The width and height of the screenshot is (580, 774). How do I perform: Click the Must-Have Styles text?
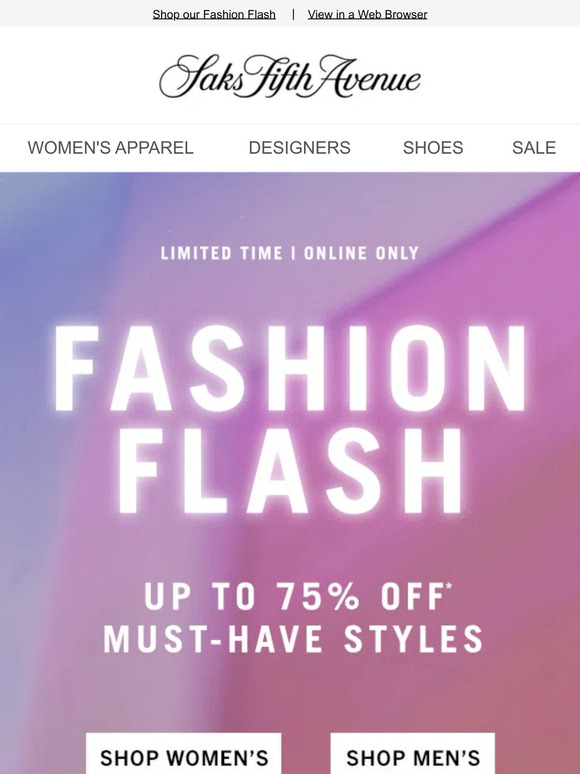[293, 639]
